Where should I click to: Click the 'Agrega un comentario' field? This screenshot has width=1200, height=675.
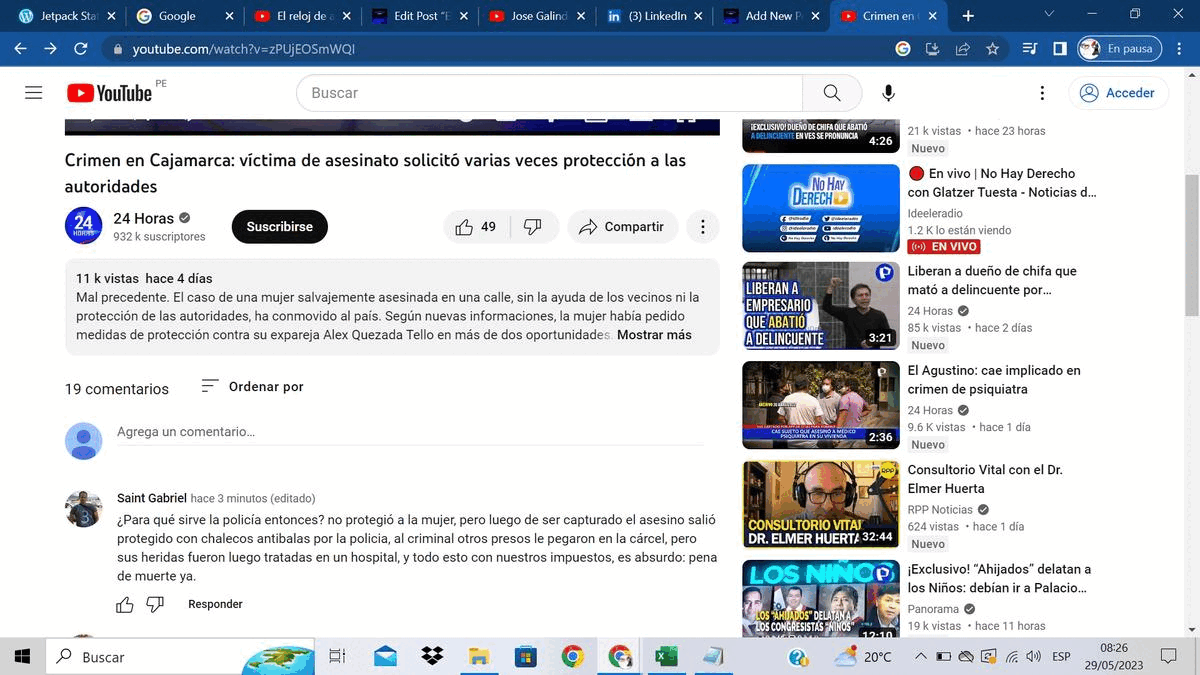click(300, 432)
